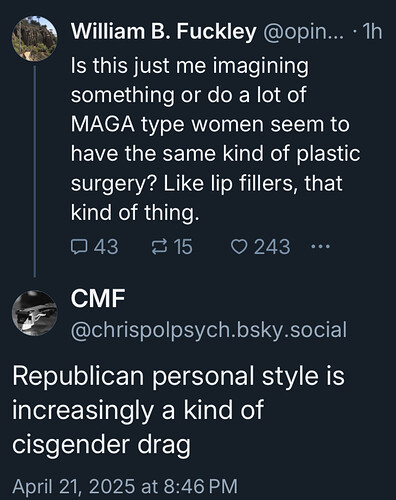Open the @chrispolpsych.bsky.social handle link
The height and width of the screenshot is (500, 396).
209,330
